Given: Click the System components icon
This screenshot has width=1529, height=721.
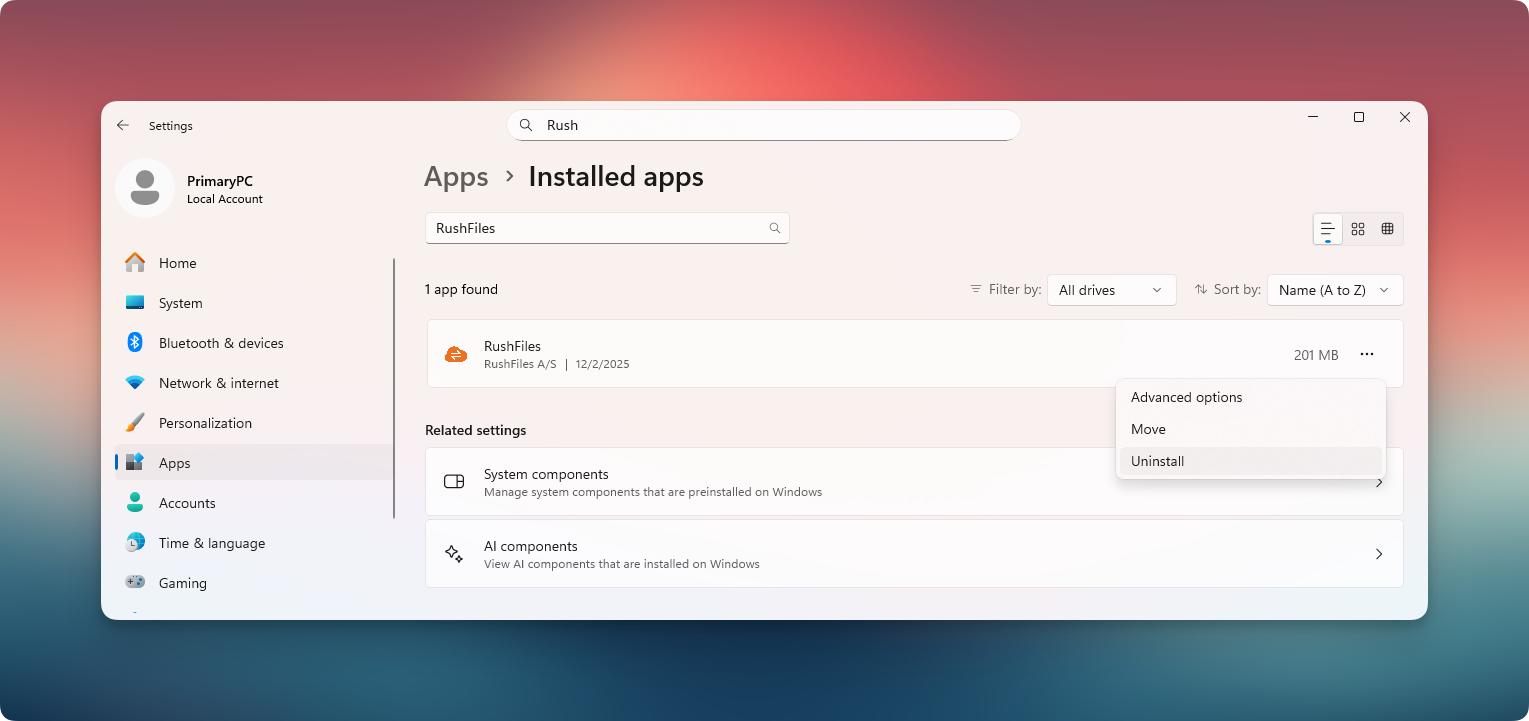Looking at the screenshot, I should [x=454, y=482].
